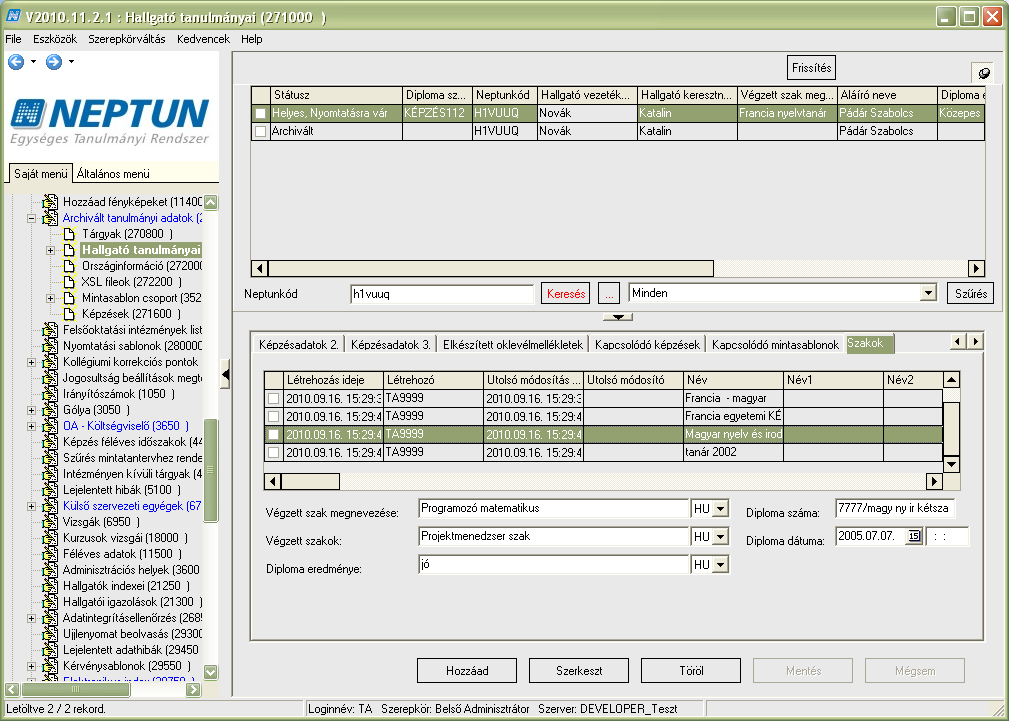Click the left tree vertical scrollbar thumb
The image size is (1009, 721).
[210, 470]
